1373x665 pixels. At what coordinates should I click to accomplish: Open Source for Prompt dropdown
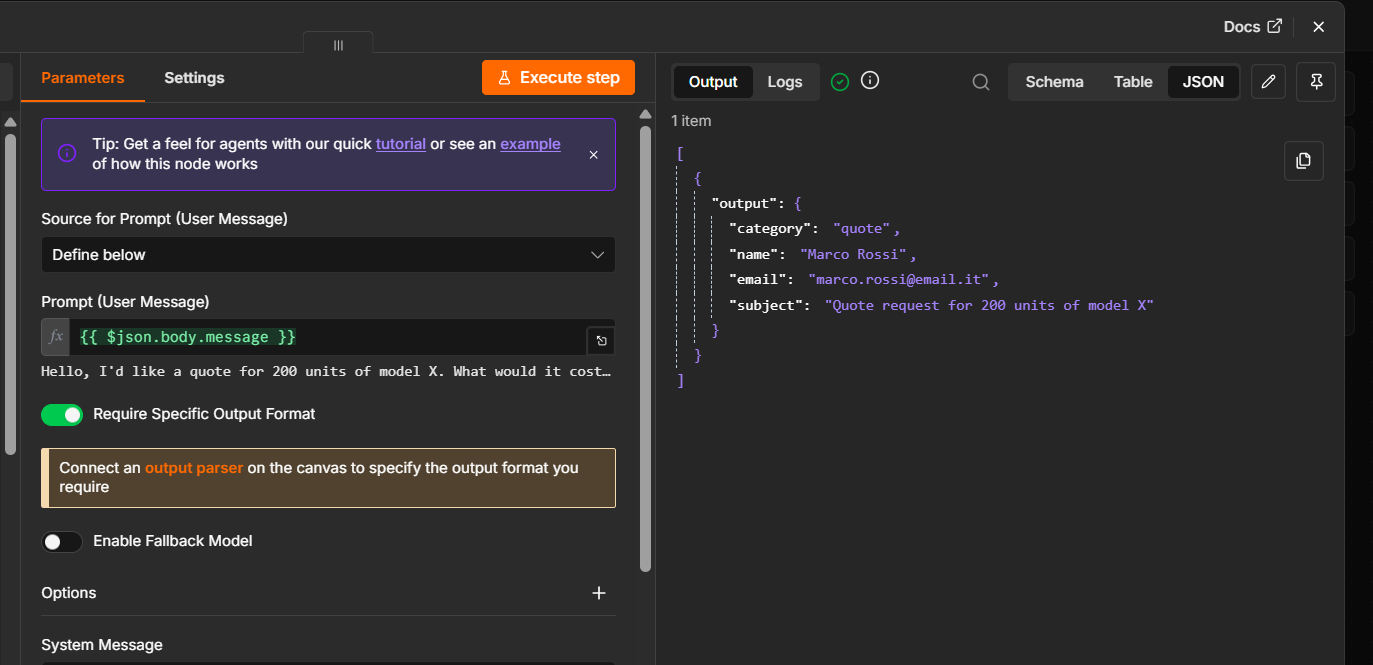[328, 255]
